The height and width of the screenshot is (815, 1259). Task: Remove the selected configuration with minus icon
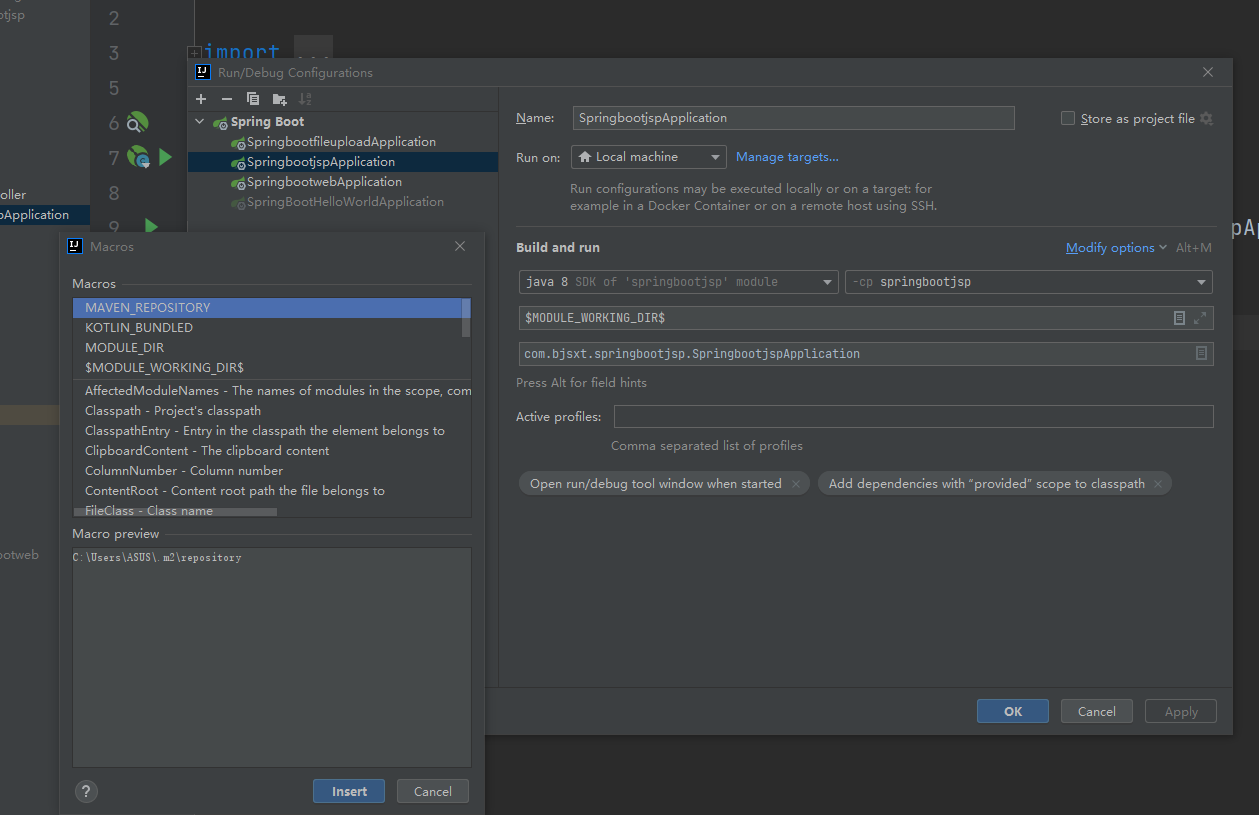pos(227,99)
